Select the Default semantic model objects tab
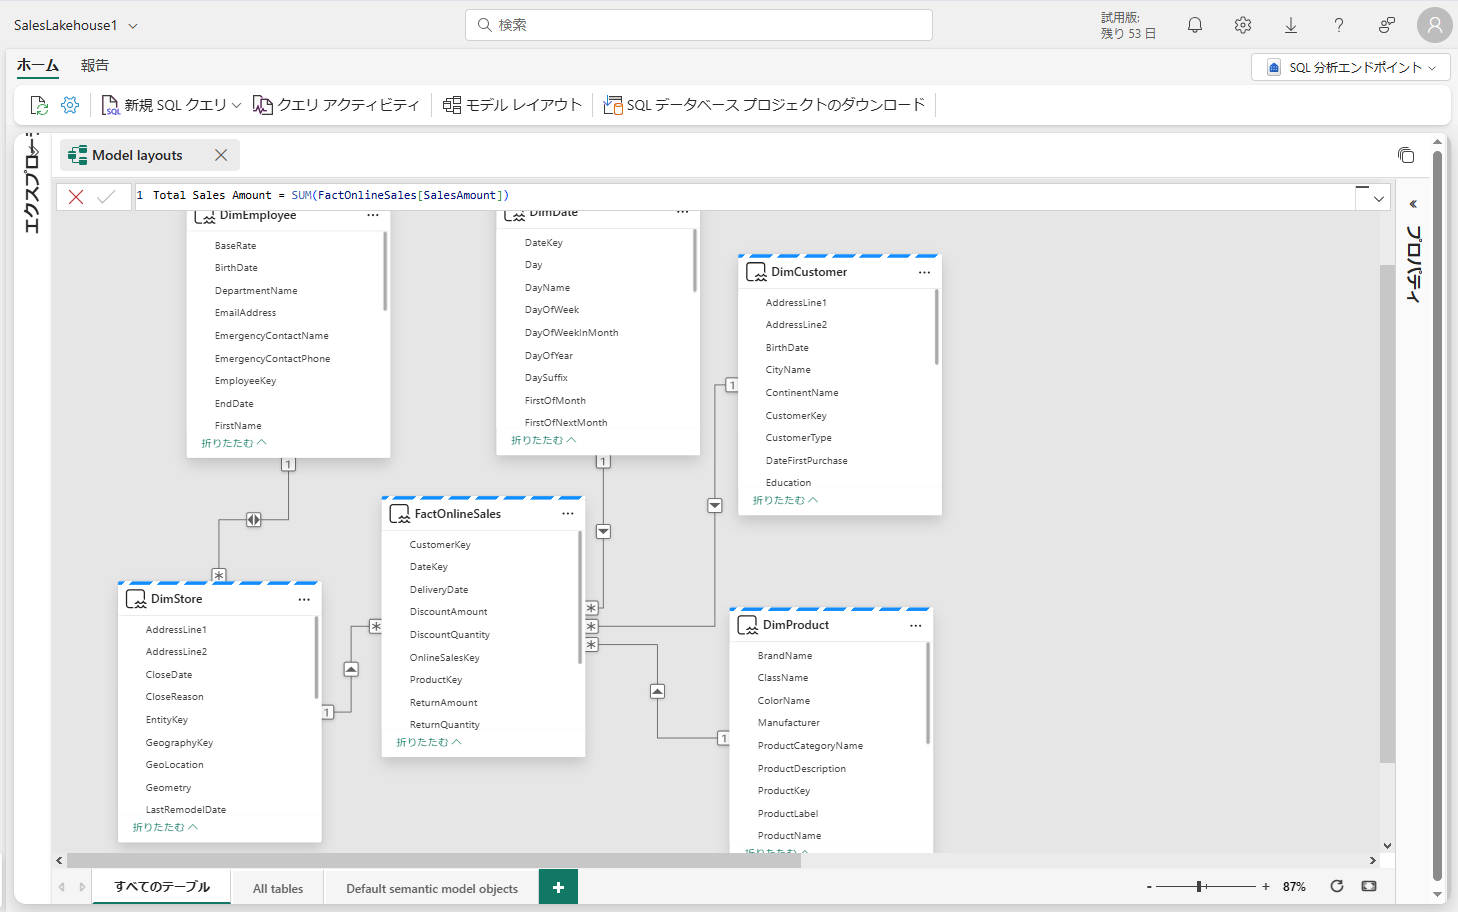Image resolution: width=1458 pixels, height=912 pixels. [x=432, y=888]
